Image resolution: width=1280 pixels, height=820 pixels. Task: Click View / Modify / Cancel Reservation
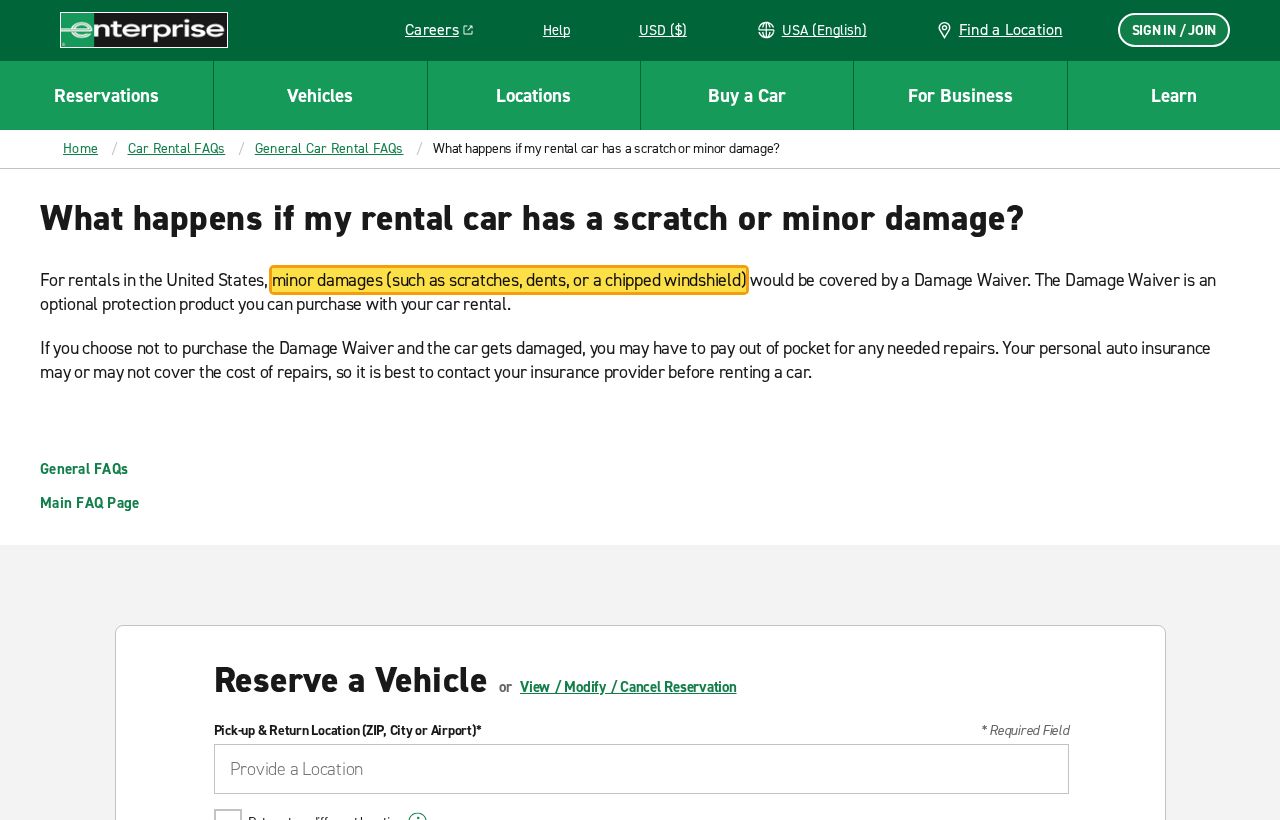point(628,687)
